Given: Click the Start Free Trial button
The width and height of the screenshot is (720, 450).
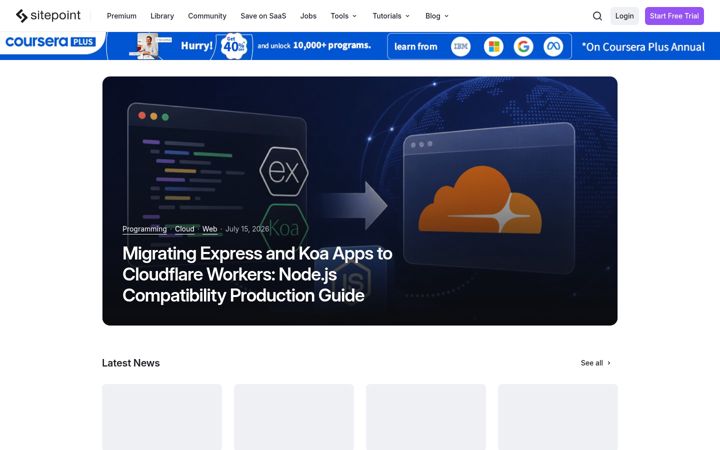Looking at the screenshot, I should pos(674,16).
